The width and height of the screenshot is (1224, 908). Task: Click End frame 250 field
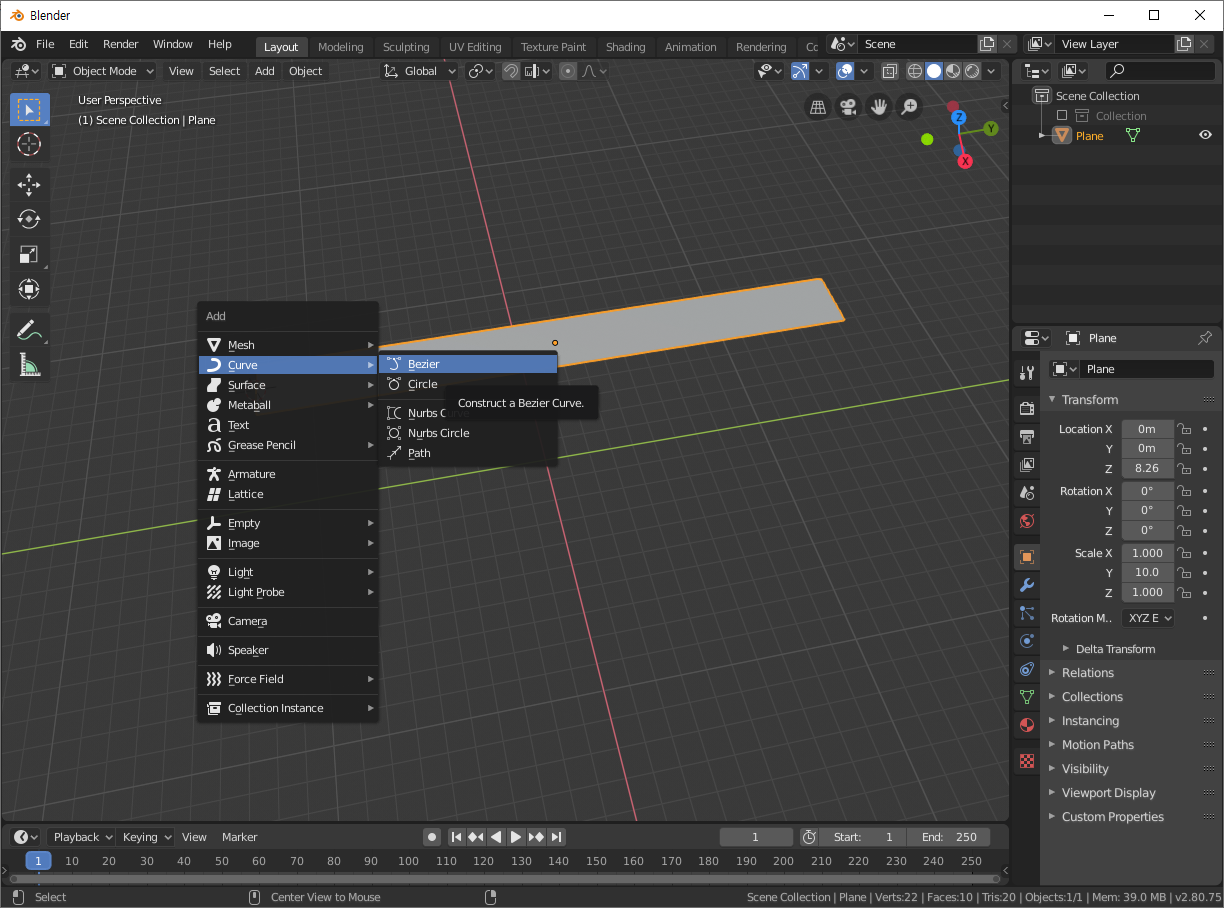[x=949, y=837]
